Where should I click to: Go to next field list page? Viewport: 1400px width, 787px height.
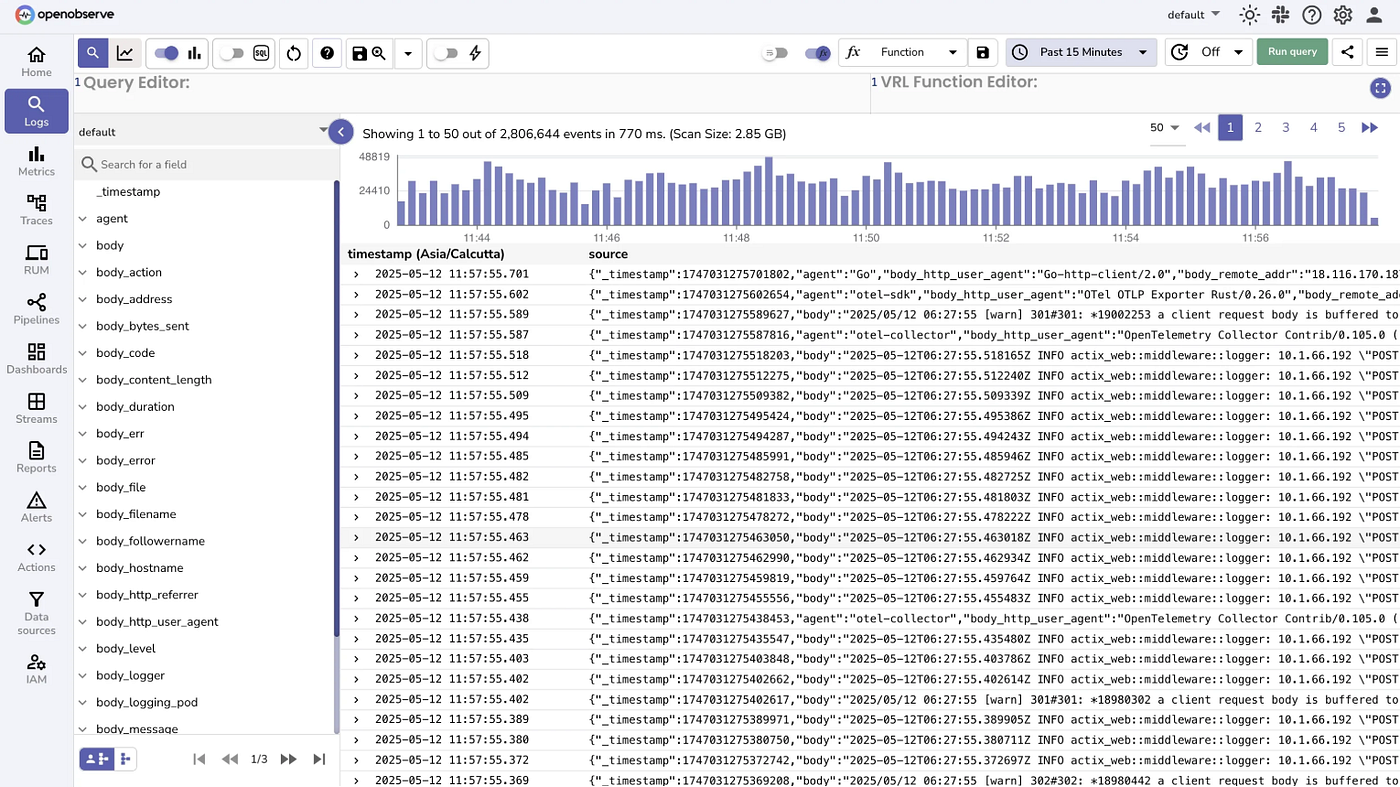pos(289,759)
